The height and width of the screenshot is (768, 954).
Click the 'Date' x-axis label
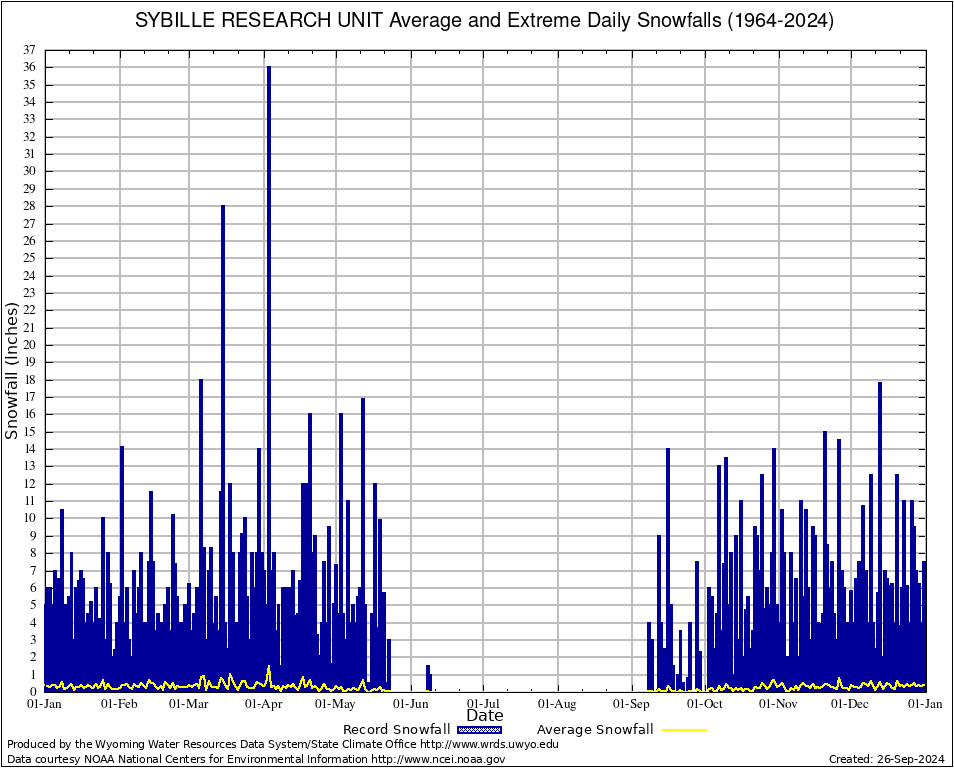coord(485,715)
